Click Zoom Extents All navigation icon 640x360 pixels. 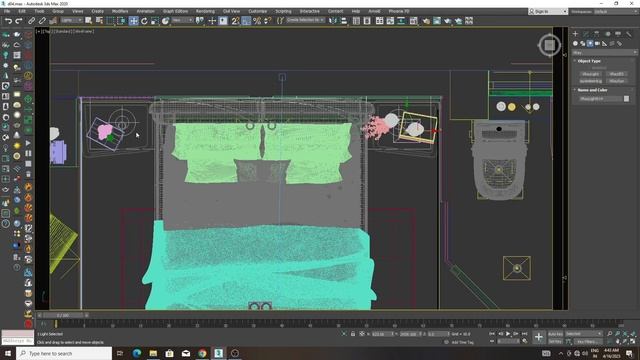(632, 334)
